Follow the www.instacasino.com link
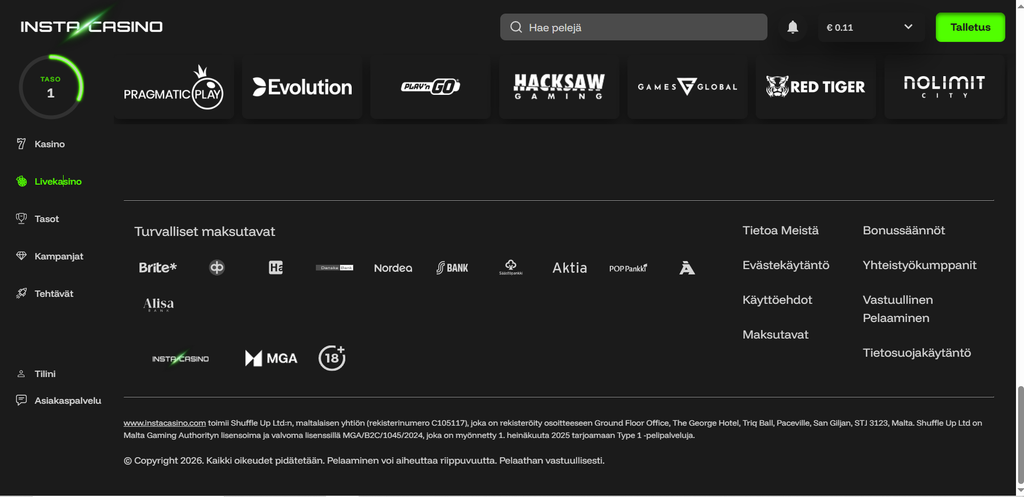Viewport: 1024px width, 497px height. (x=165, y=423)
